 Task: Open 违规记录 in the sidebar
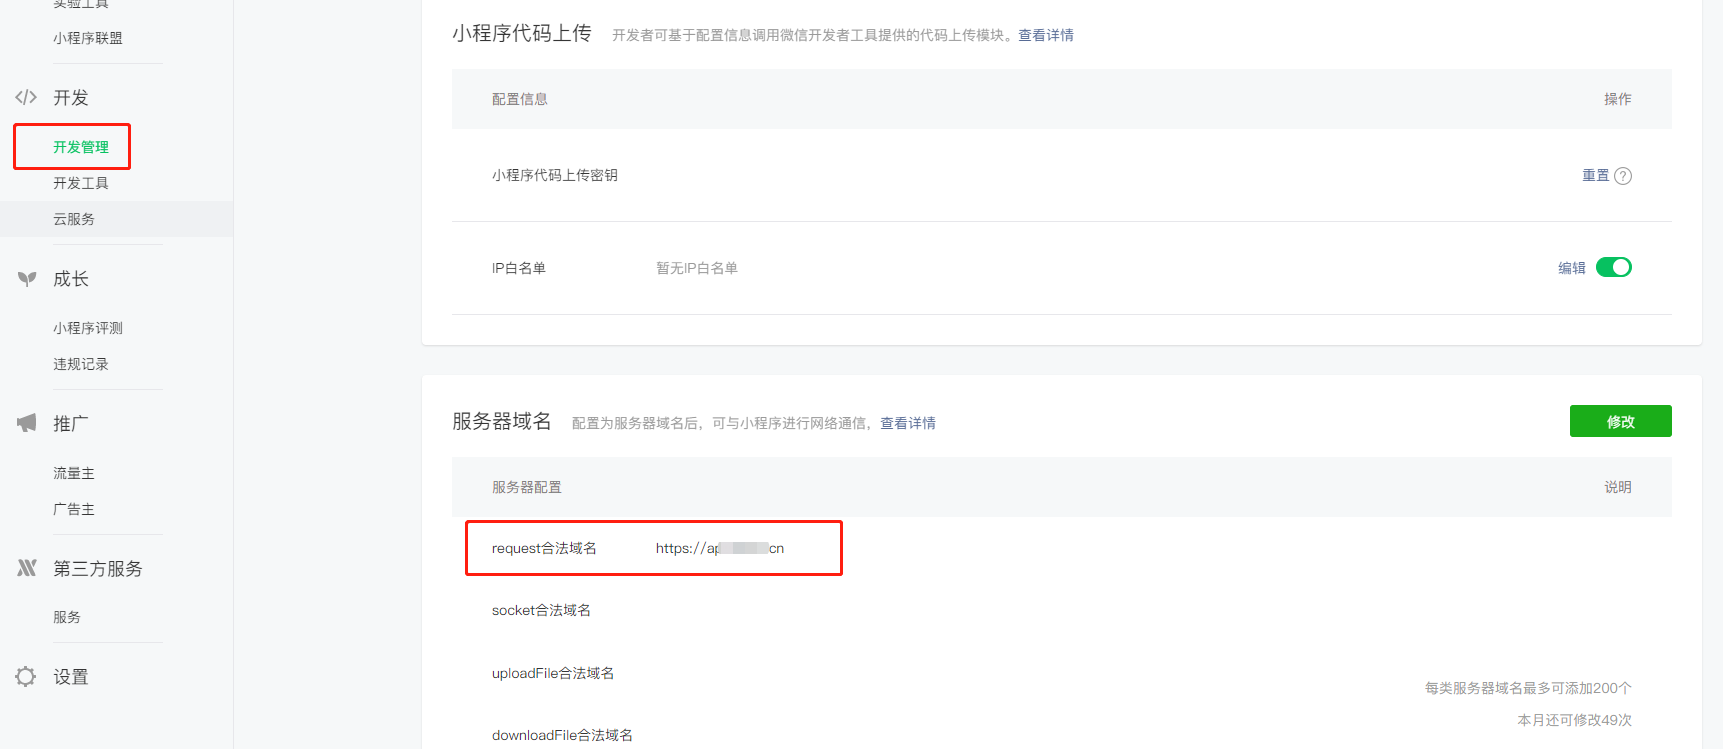(81, 364)
